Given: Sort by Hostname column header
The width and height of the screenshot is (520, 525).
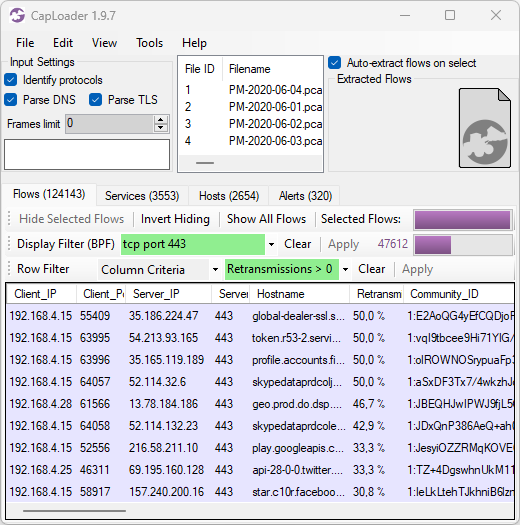Looking at the screenshot, I should (300, 294).
